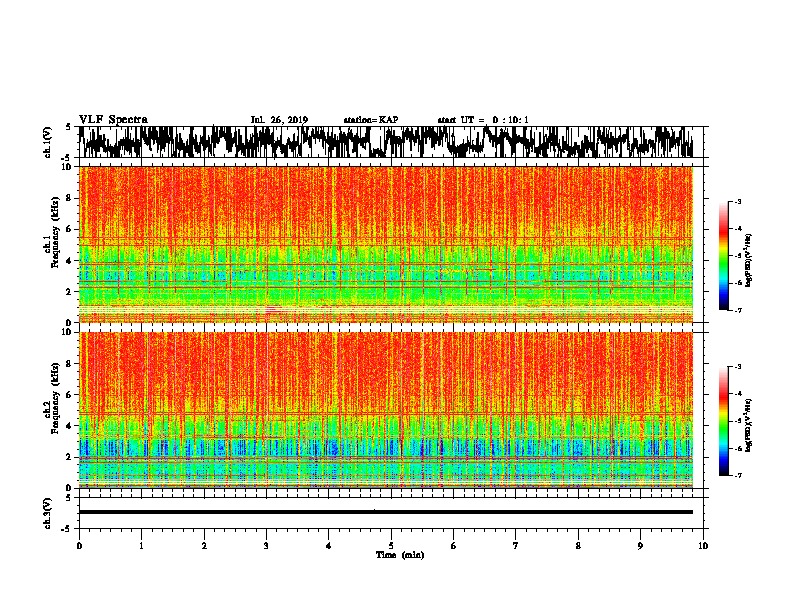Image resolution: width=792 pixels, height=612 pixels.
Task: Click the "2" tick on the time axis
Action: click(x=204, y=546)
